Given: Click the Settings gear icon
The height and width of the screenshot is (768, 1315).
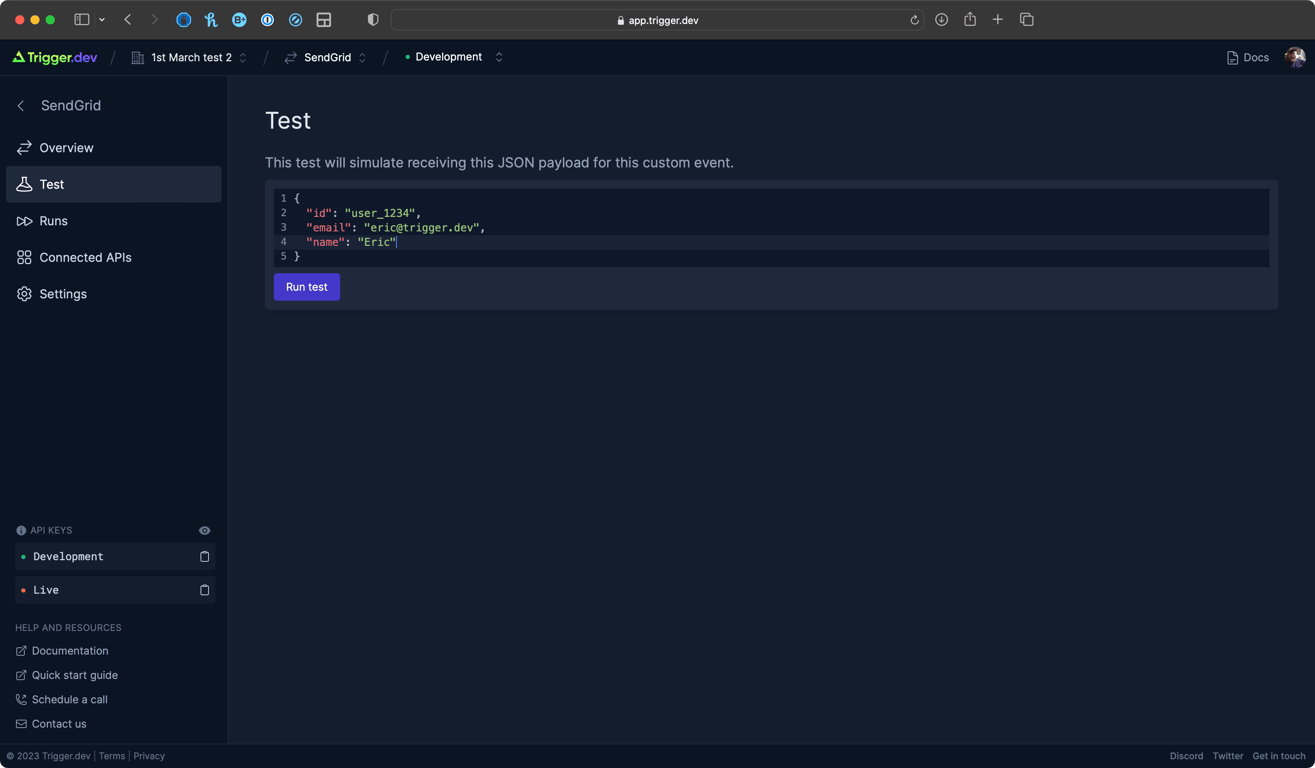Looking at the screenshot, I should [24, 294].
